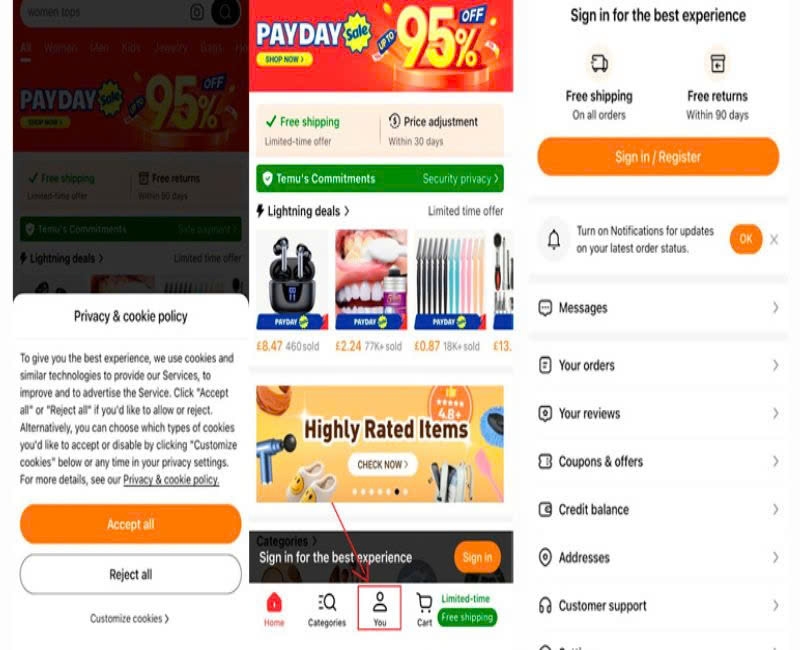
Task: Expand Messages row chevron
Action: [775, 308]
